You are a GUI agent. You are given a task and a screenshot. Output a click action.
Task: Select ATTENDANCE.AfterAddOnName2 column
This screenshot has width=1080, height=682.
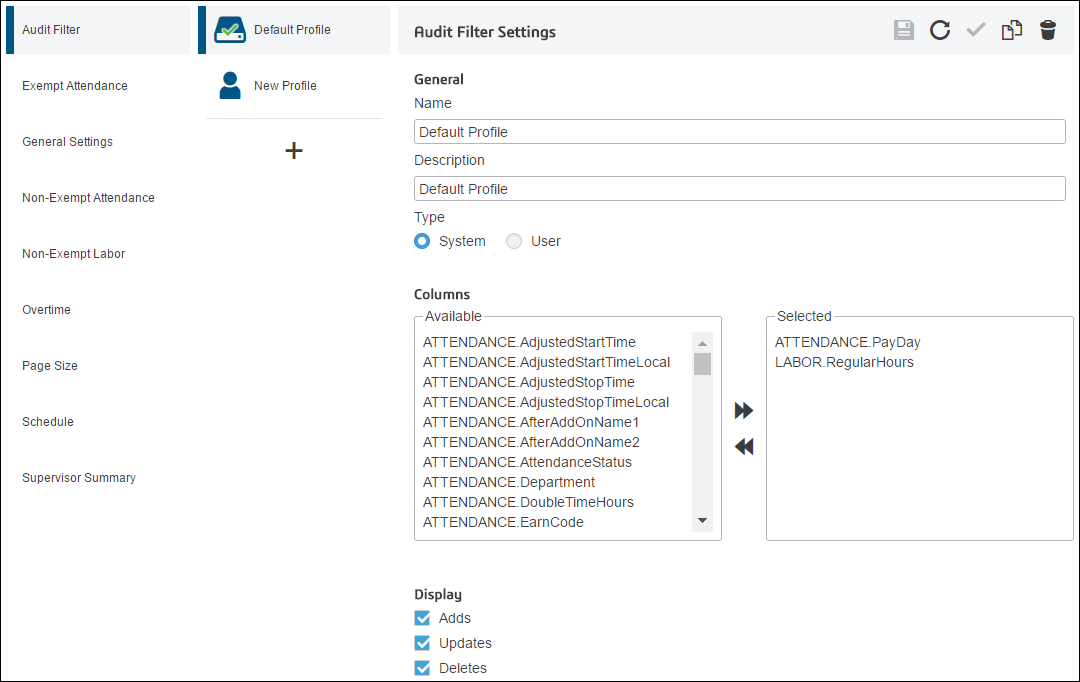click(531, 442)
